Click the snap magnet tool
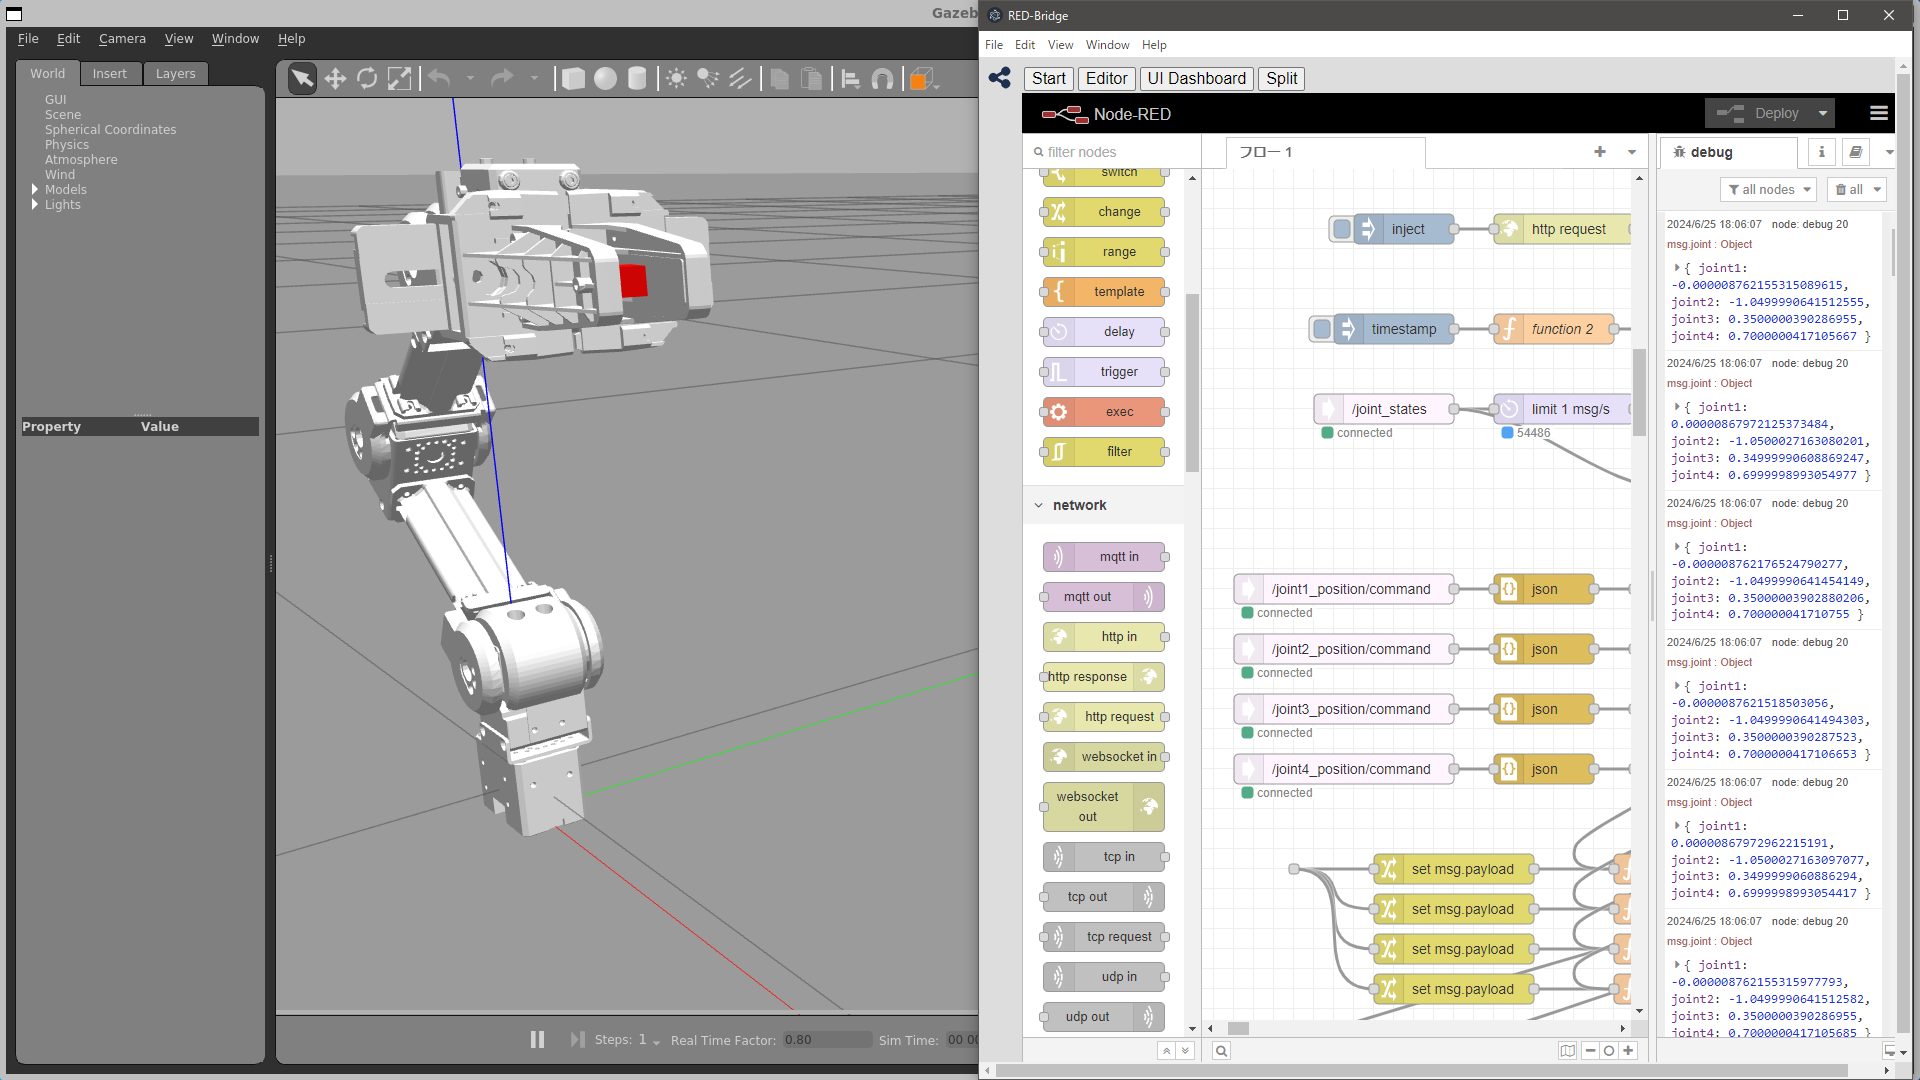The image size is (1920, 1080). coord(882,79)
